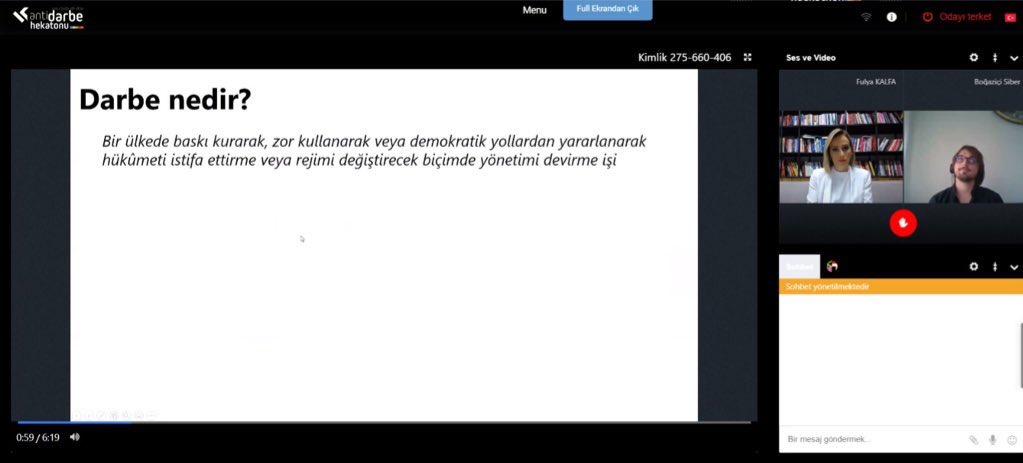1023x463 pixels.
Task: Click the orange Sohbet yönetilmektedir banner
Action: click(x=901, y=287)
